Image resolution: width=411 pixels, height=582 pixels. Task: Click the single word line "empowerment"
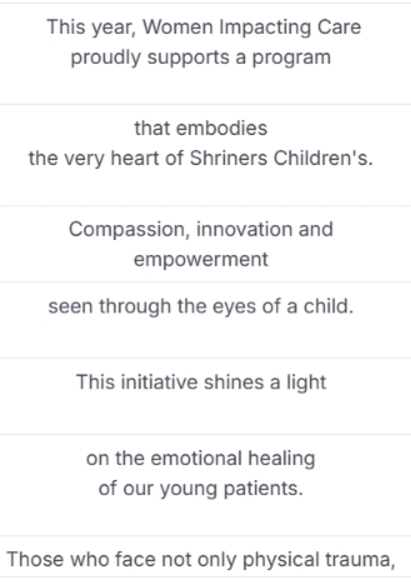[x=201, y=259]
